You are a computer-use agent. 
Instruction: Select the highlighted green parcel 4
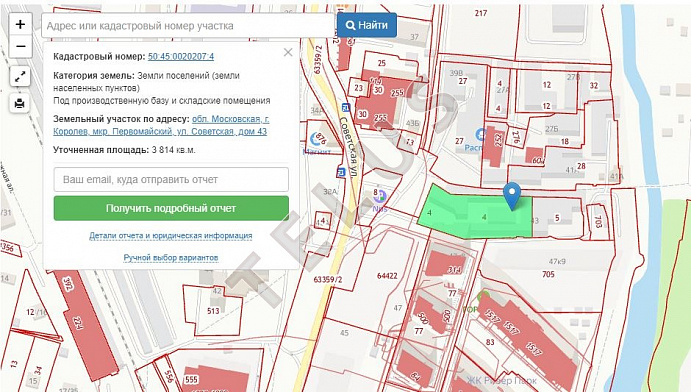point(475,215)
